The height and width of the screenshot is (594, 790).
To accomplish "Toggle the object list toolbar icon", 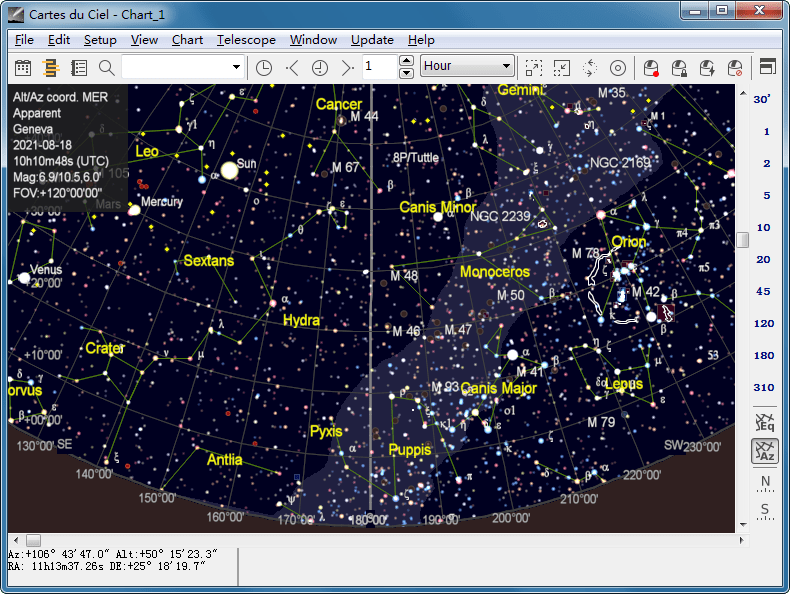I will tap(79, 68).
